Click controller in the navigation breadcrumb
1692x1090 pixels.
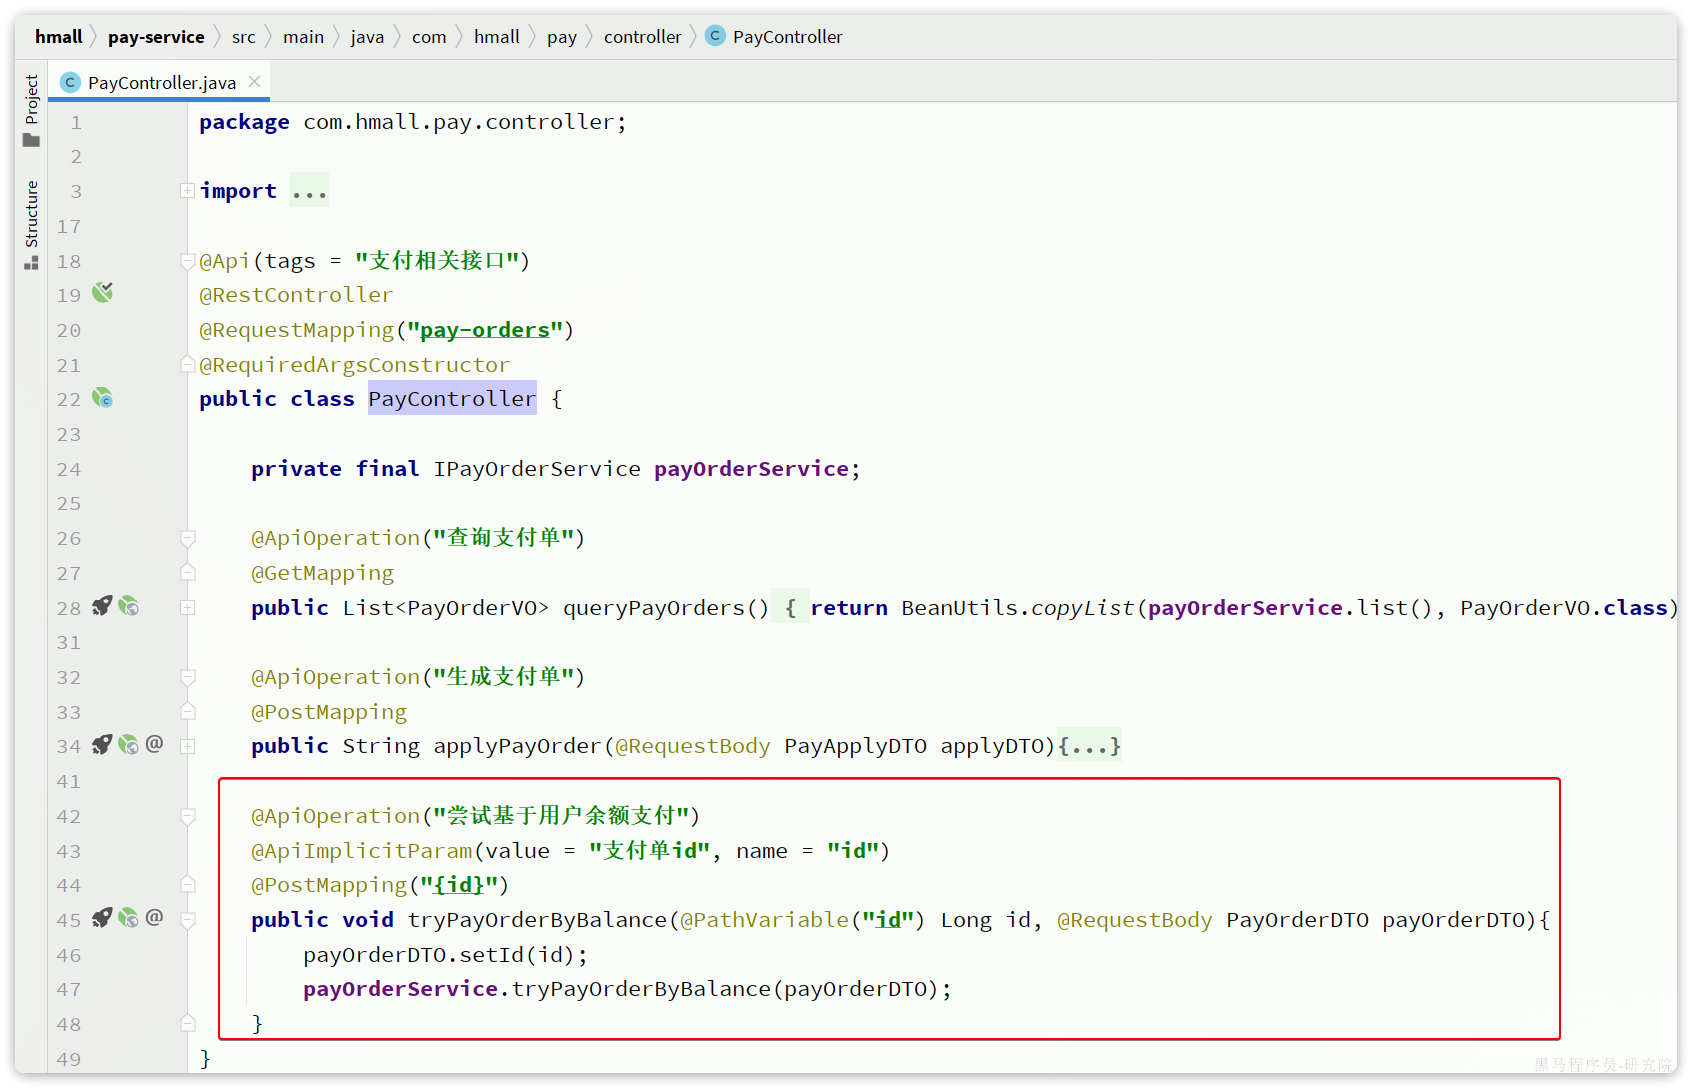(x=642, y=37)
